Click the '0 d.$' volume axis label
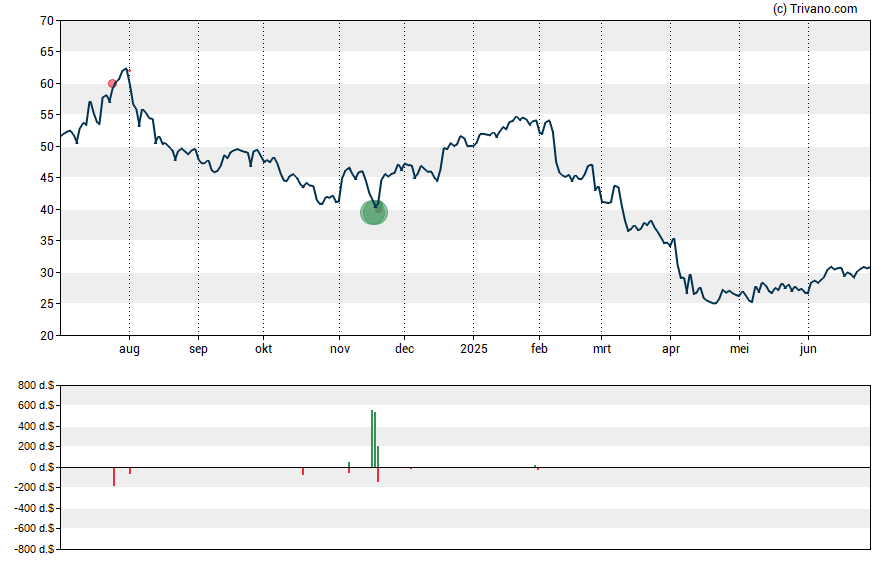888x565 pixels. (42, 467)
